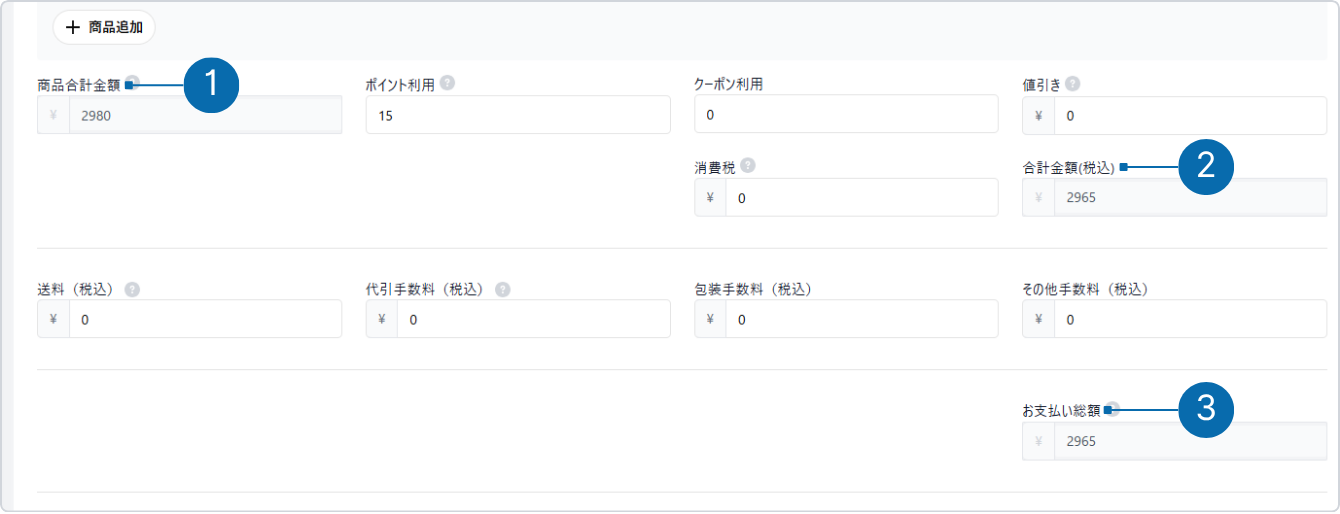This screenshot has width=1340, height=514.
Task: Click the ポイント利用 help icon
Action: tap(447, 84)
